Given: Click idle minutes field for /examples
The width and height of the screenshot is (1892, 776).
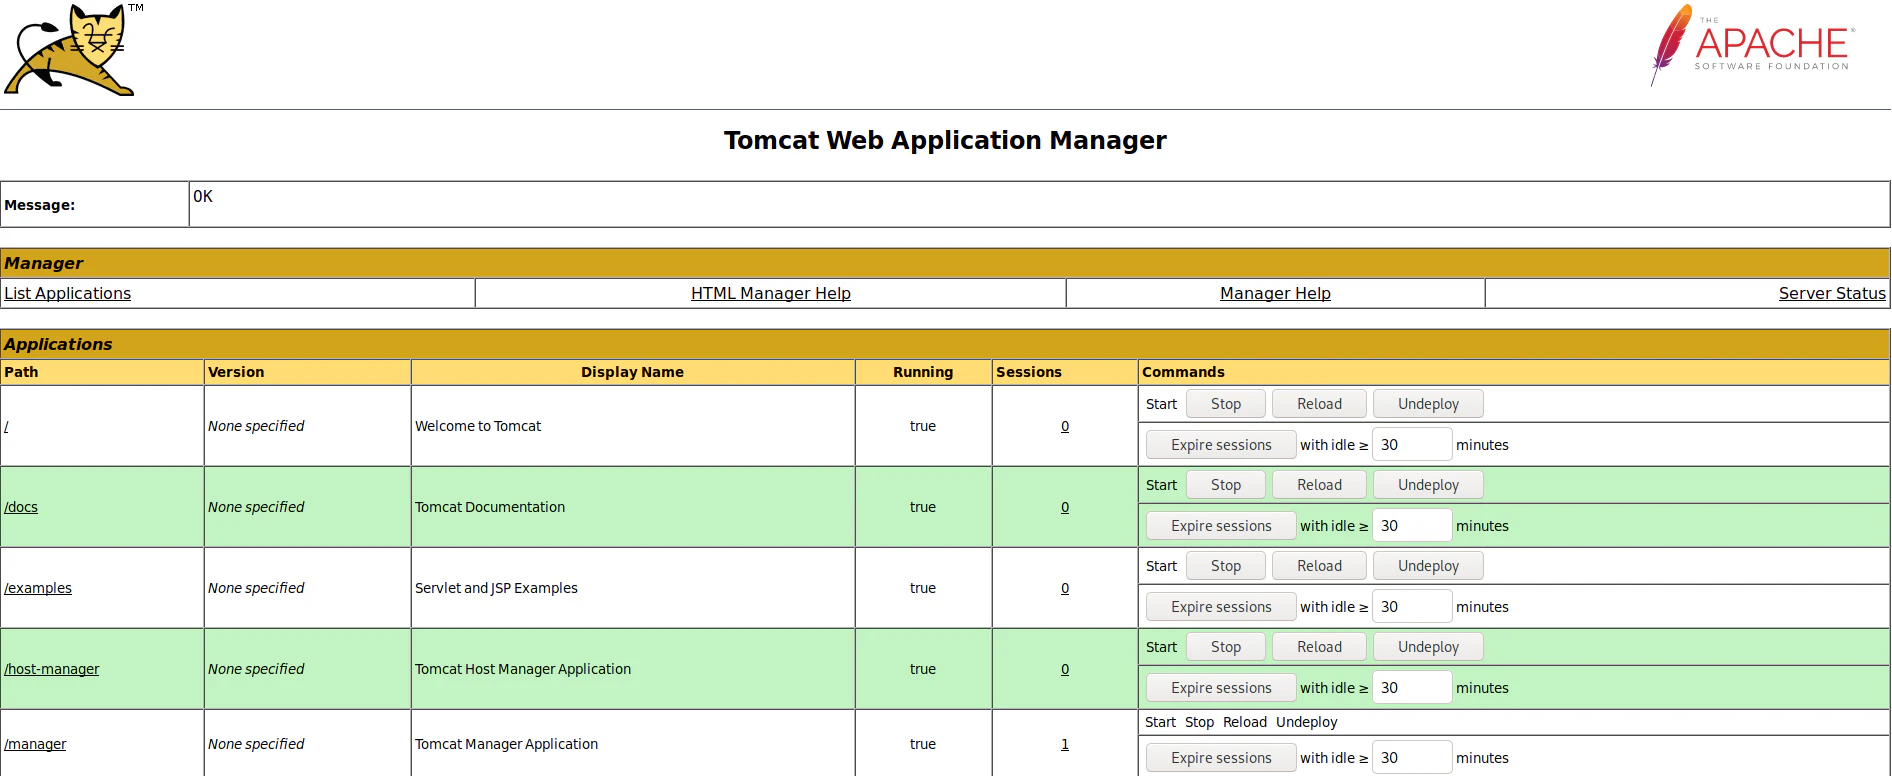Looking at the screenshot, I should coord(1412,607).
